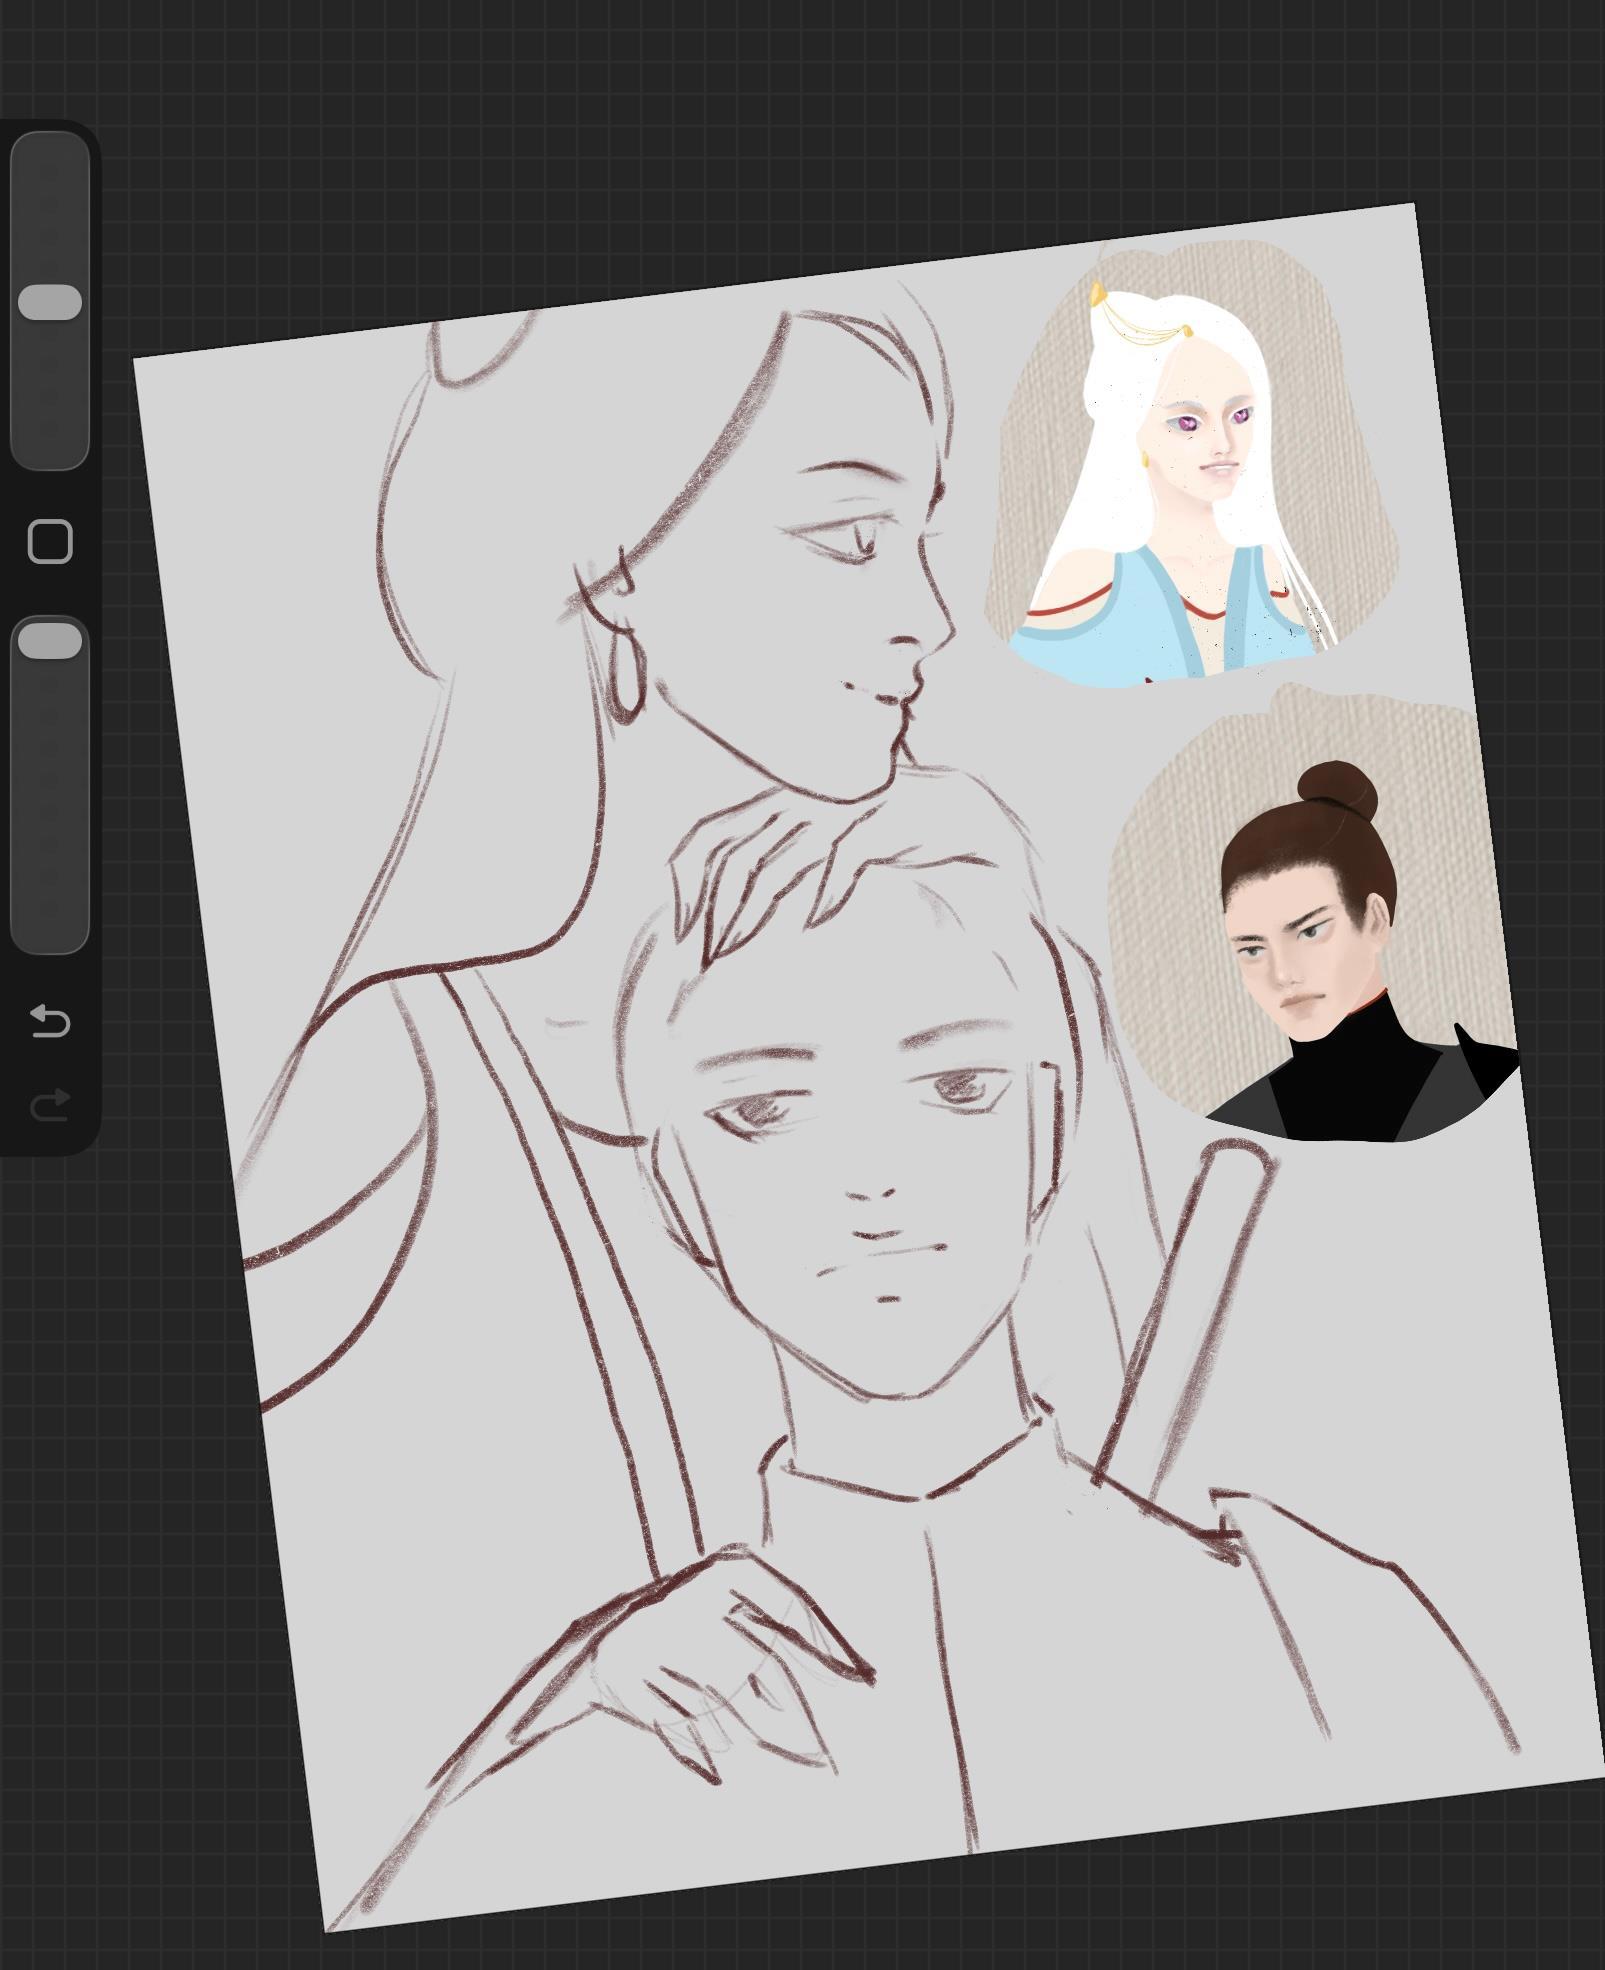Click the redo arrow in the sidebar

click(x=50, y=1105)
